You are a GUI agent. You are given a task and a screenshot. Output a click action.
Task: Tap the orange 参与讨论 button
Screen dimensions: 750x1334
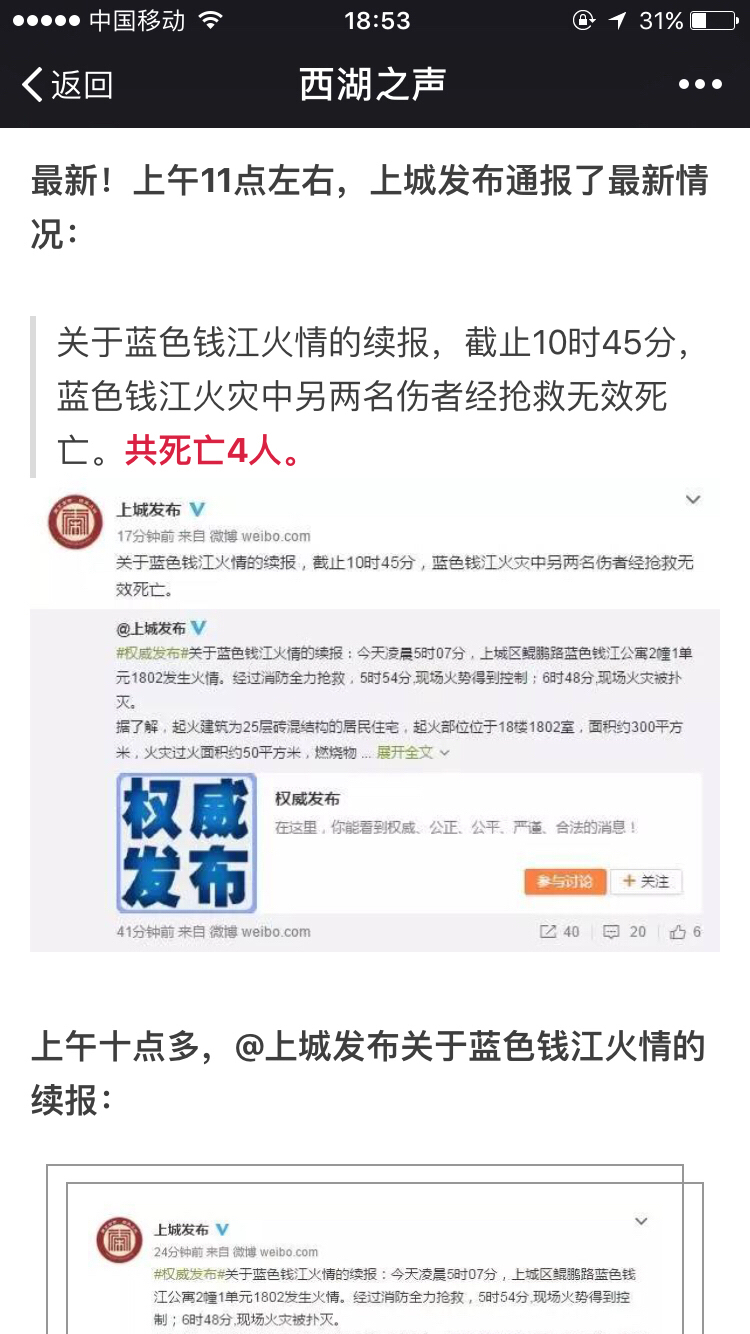[565, 881]
